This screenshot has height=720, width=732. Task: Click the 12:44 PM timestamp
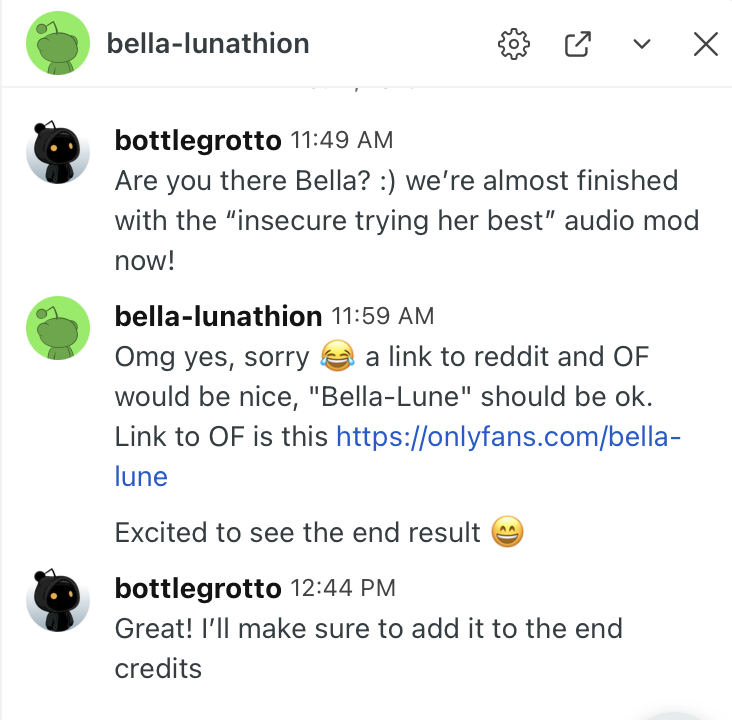342,589
